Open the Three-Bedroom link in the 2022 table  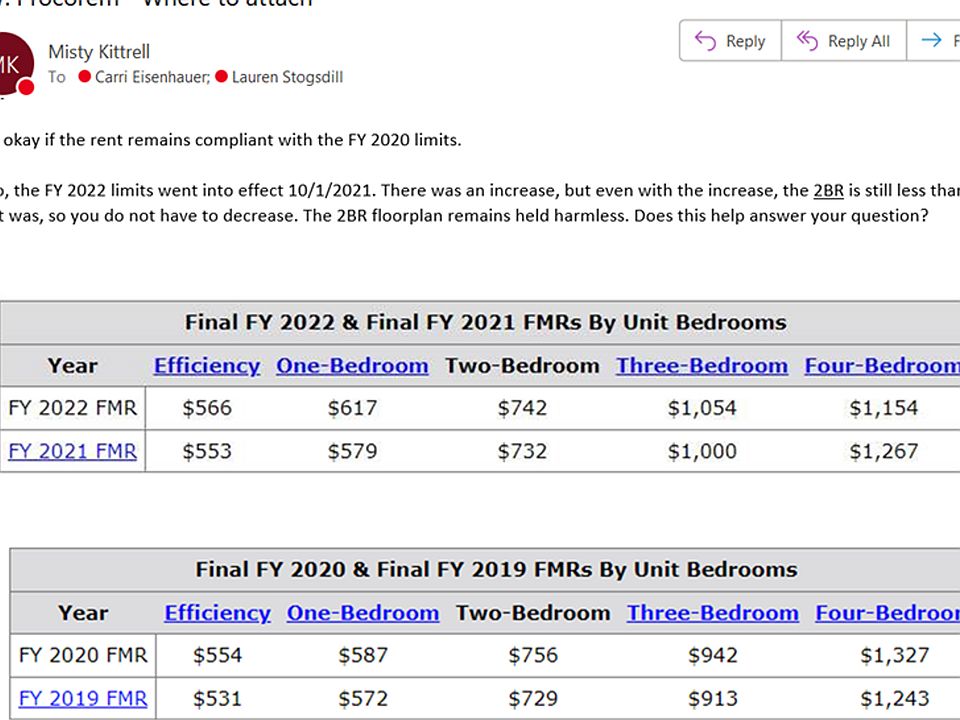click(x=702, y=366)
